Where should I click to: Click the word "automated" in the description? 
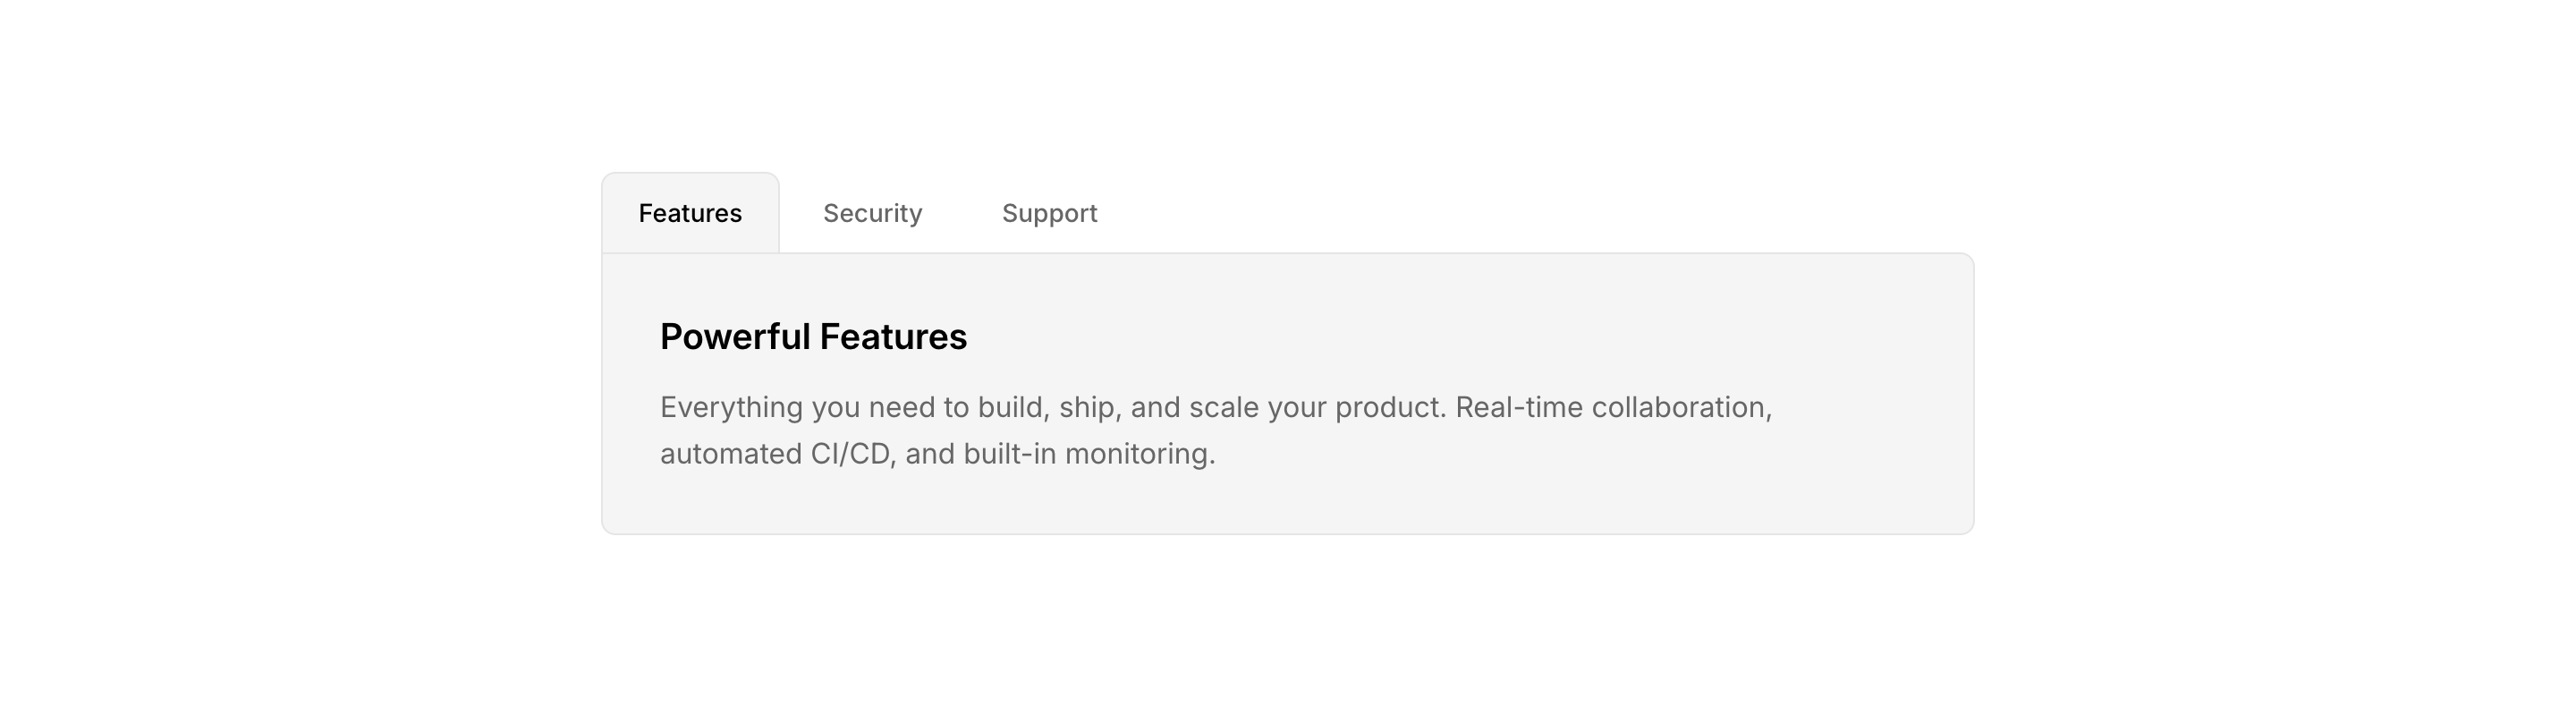tap(730, 454)
